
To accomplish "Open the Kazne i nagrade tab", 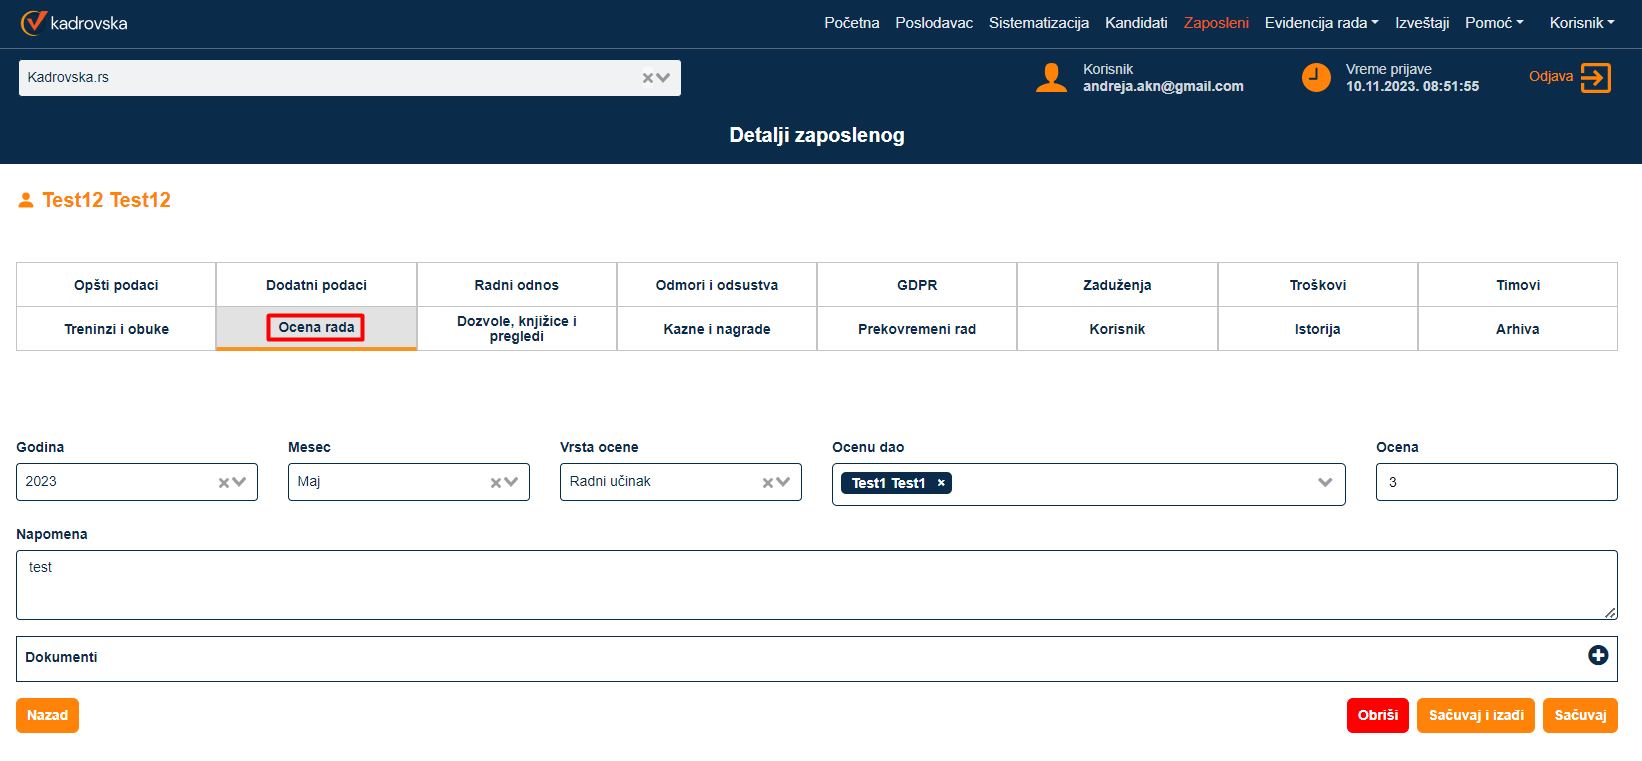I will (x=716, y=329).
